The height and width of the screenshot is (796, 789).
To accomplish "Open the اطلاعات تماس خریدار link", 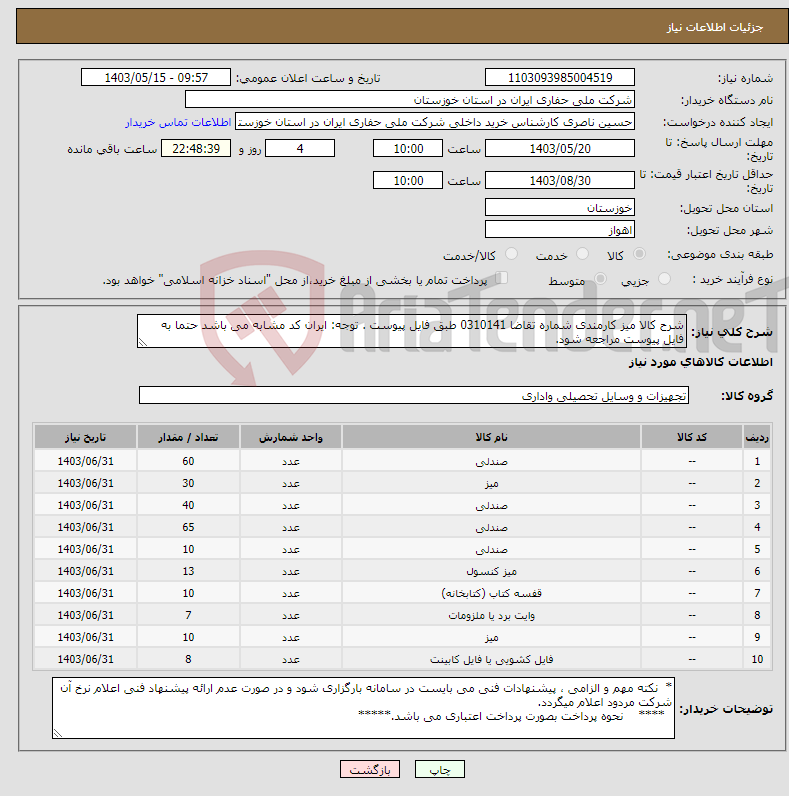I will tap(178, 122).
